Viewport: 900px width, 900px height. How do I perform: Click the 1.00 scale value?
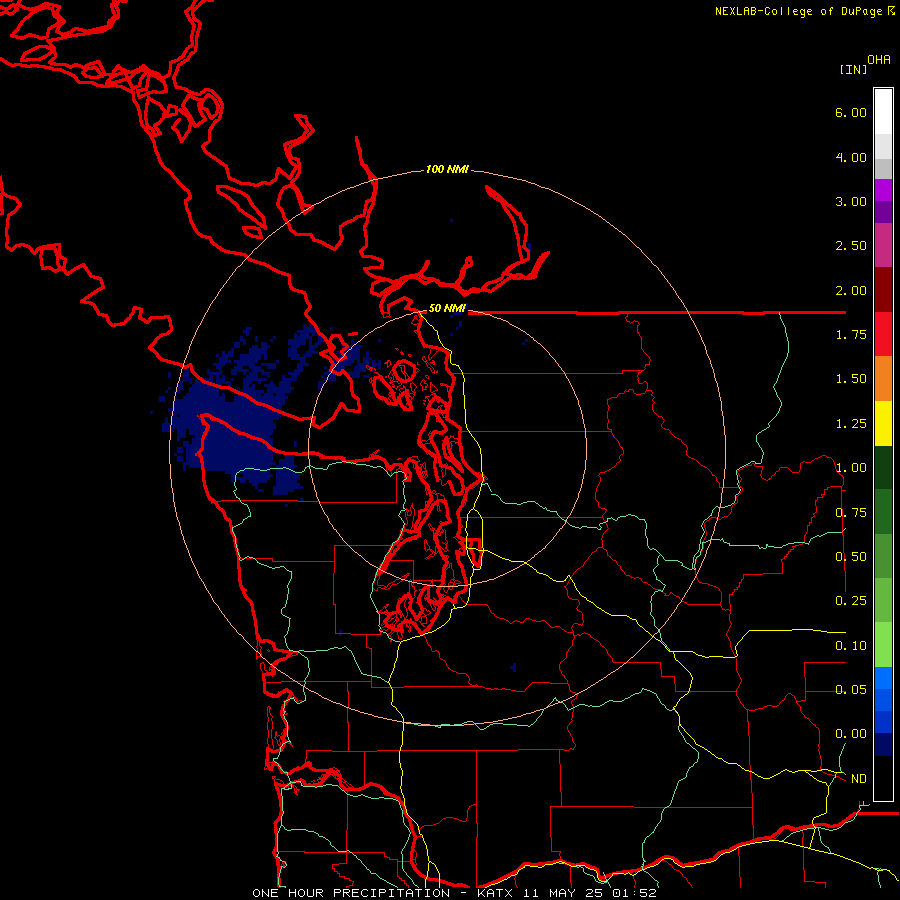point(851,468)
